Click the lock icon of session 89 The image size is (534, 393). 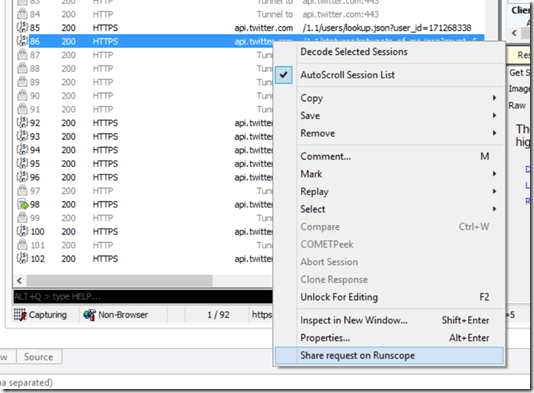[22, 82]
